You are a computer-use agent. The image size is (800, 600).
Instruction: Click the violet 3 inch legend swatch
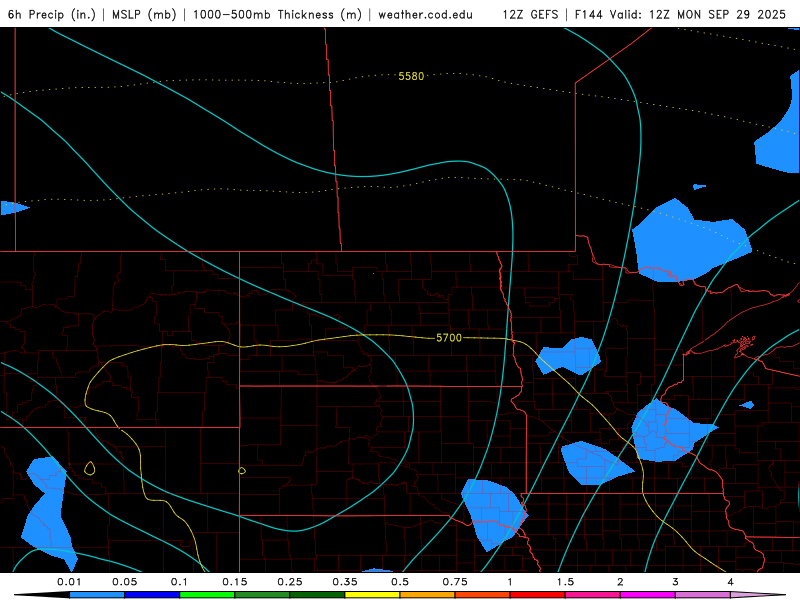coord(703,595)
